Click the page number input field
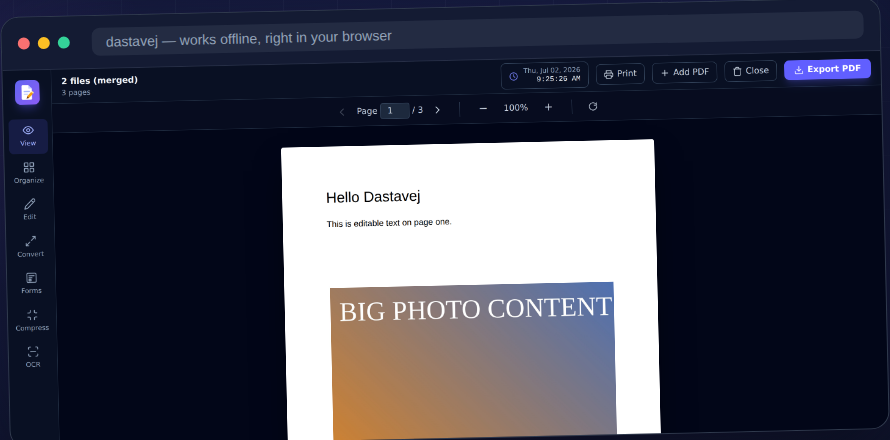 pyautogui.click(x=394, y=111)
